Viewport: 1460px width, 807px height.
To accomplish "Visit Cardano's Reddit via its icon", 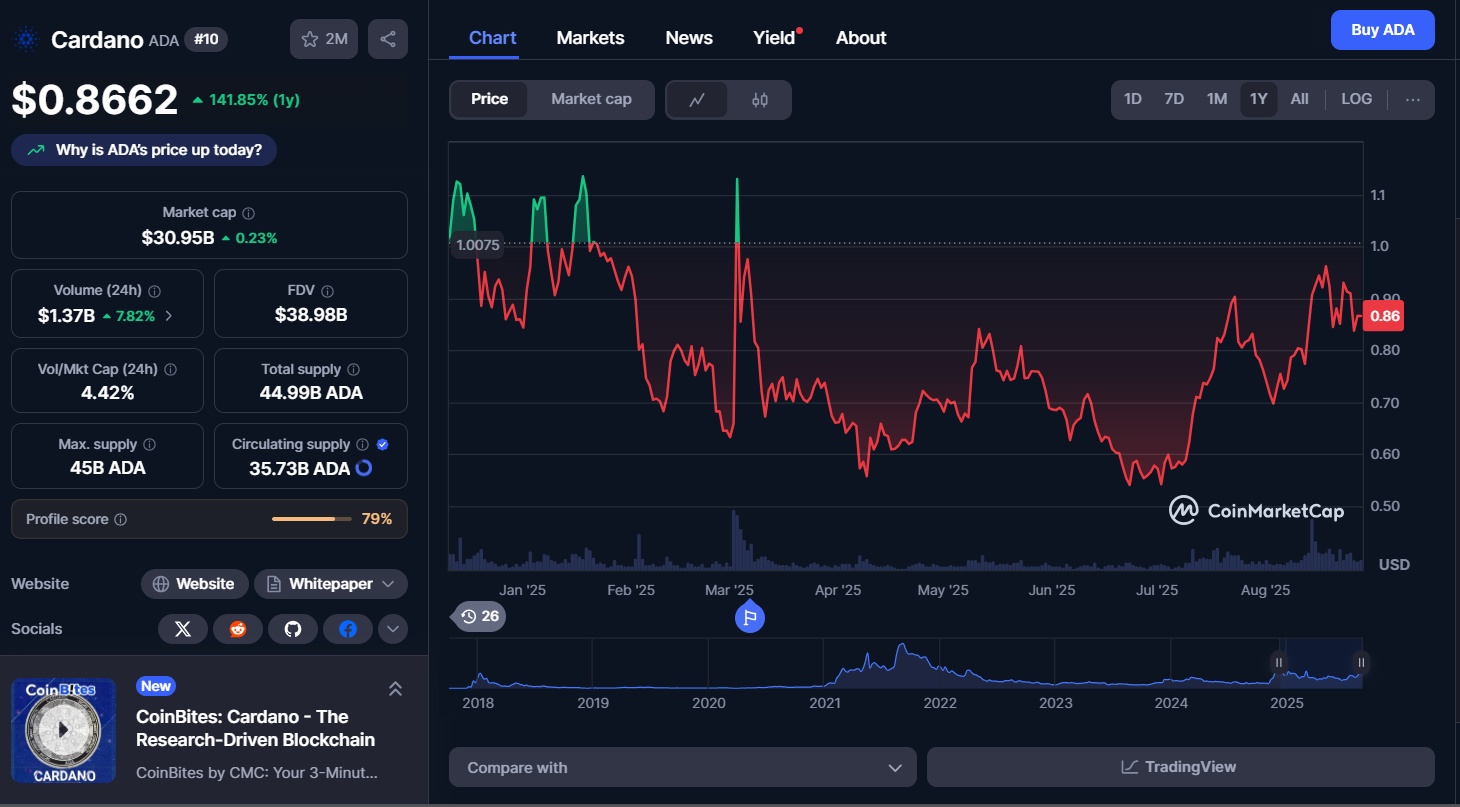I will pos(238,629).
